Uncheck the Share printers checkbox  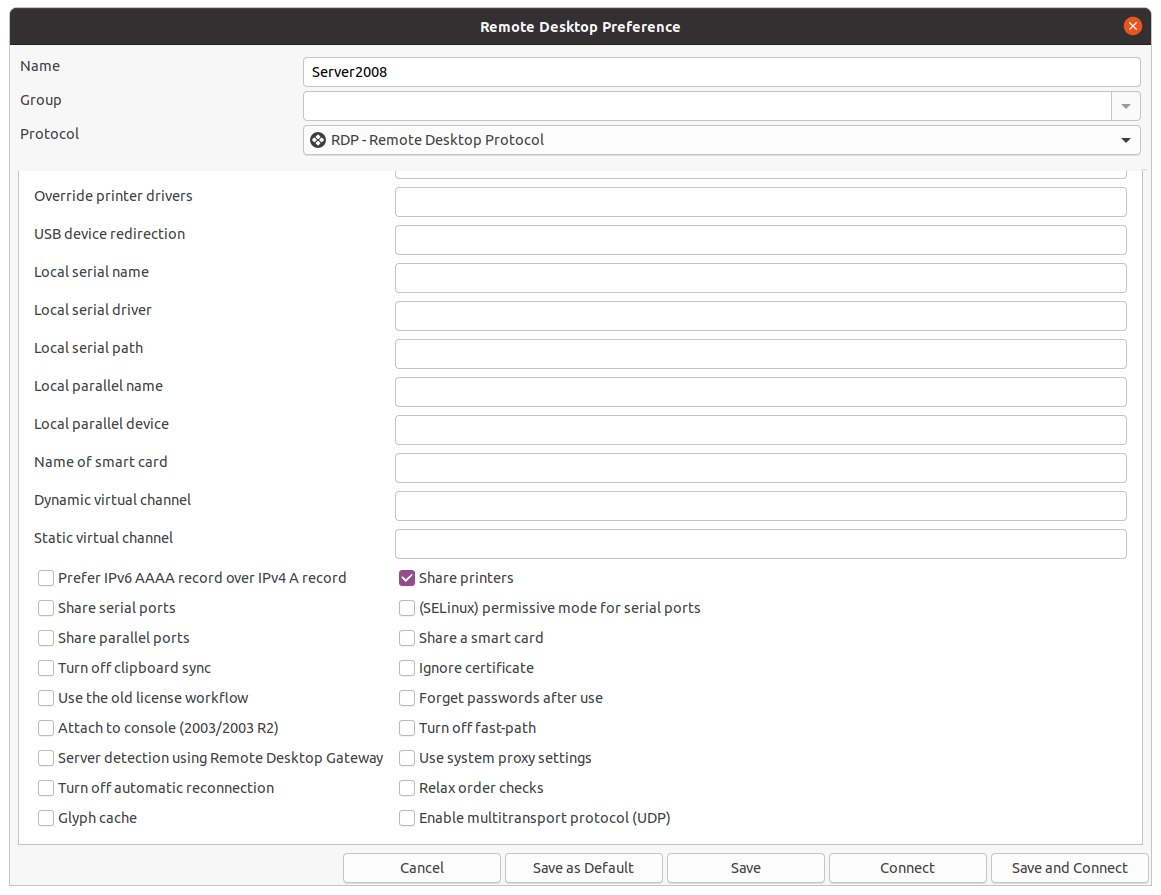pos(406,578)
